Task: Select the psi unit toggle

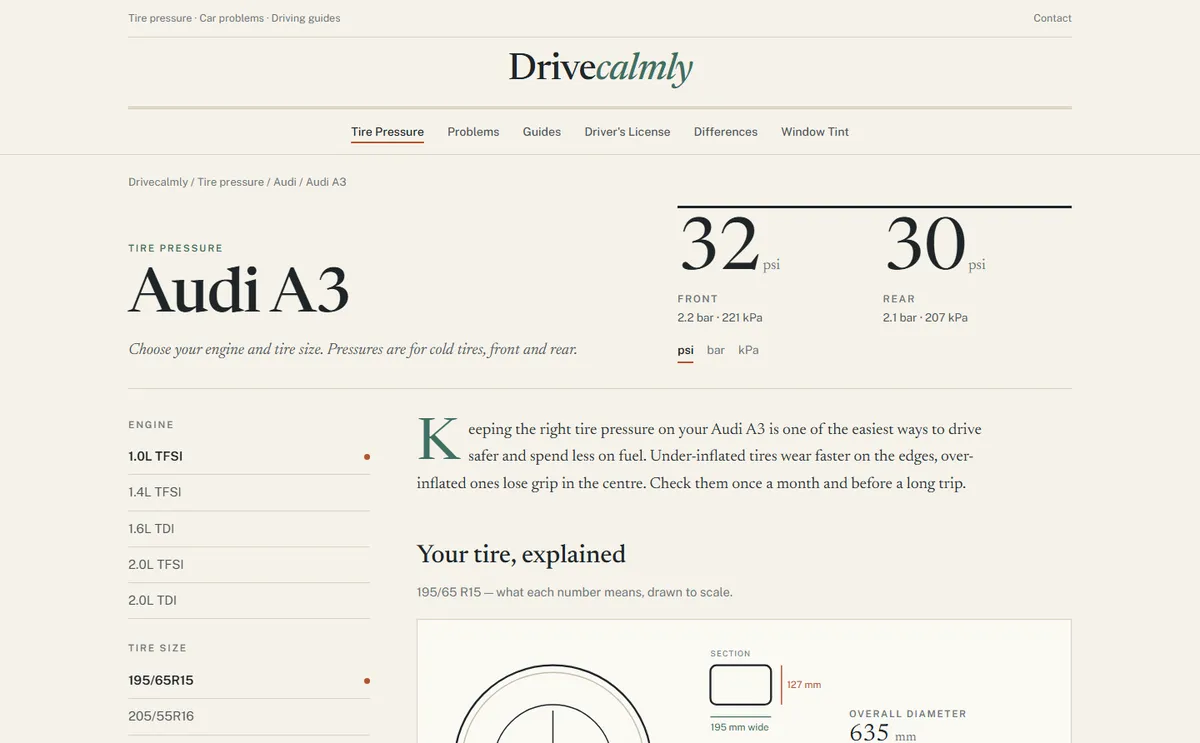Action: coord(685,351)
